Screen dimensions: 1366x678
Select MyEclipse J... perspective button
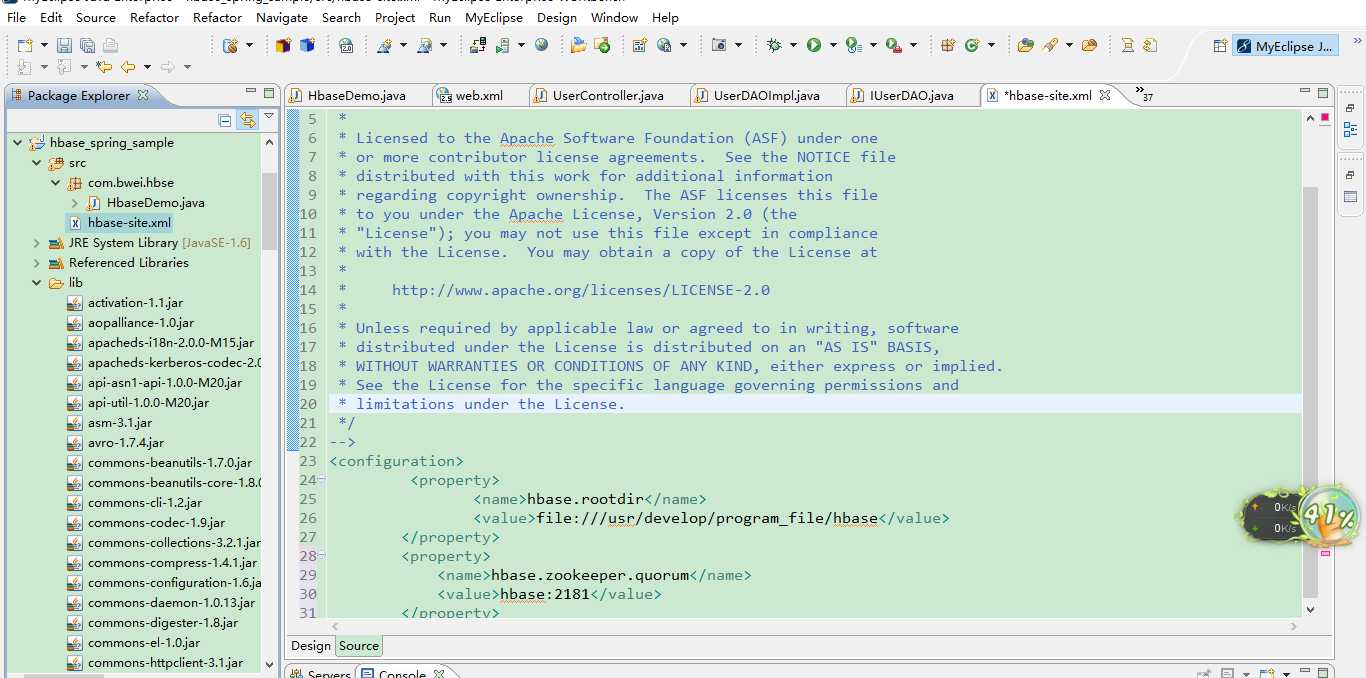(x=1285, y=46)
